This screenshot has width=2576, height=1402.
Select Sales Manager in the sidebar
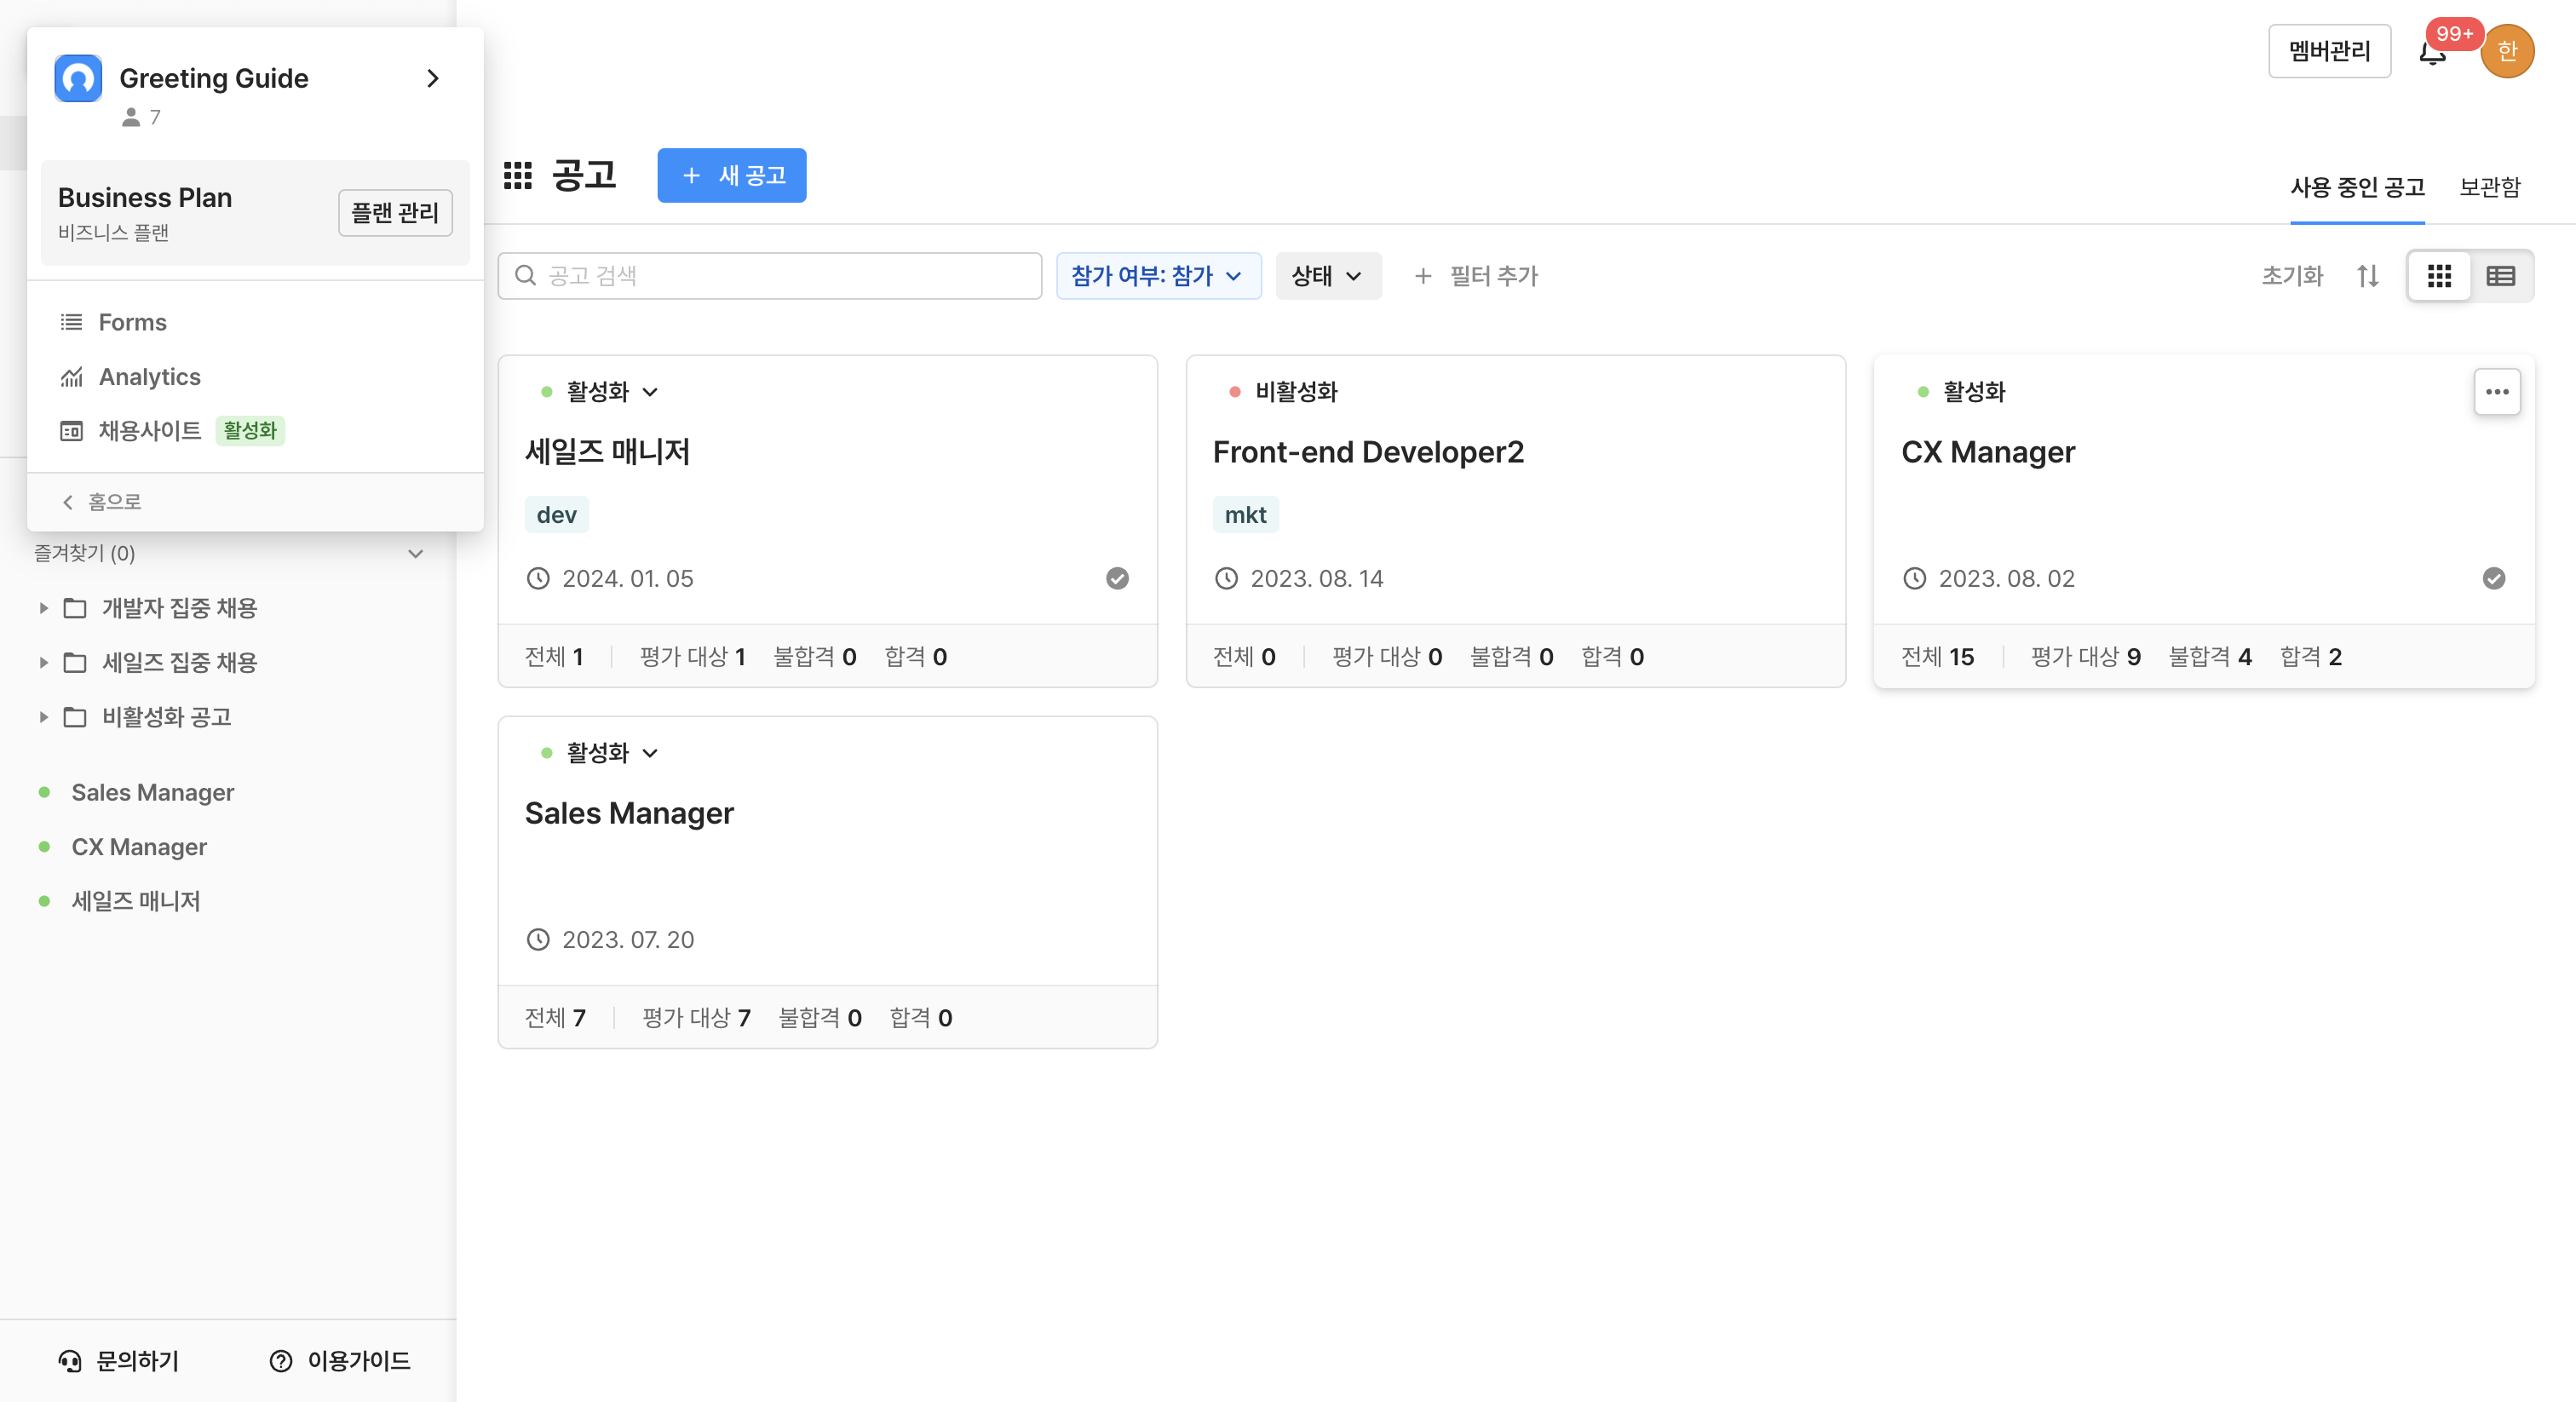pyautogui.click(x=152, y=792)
